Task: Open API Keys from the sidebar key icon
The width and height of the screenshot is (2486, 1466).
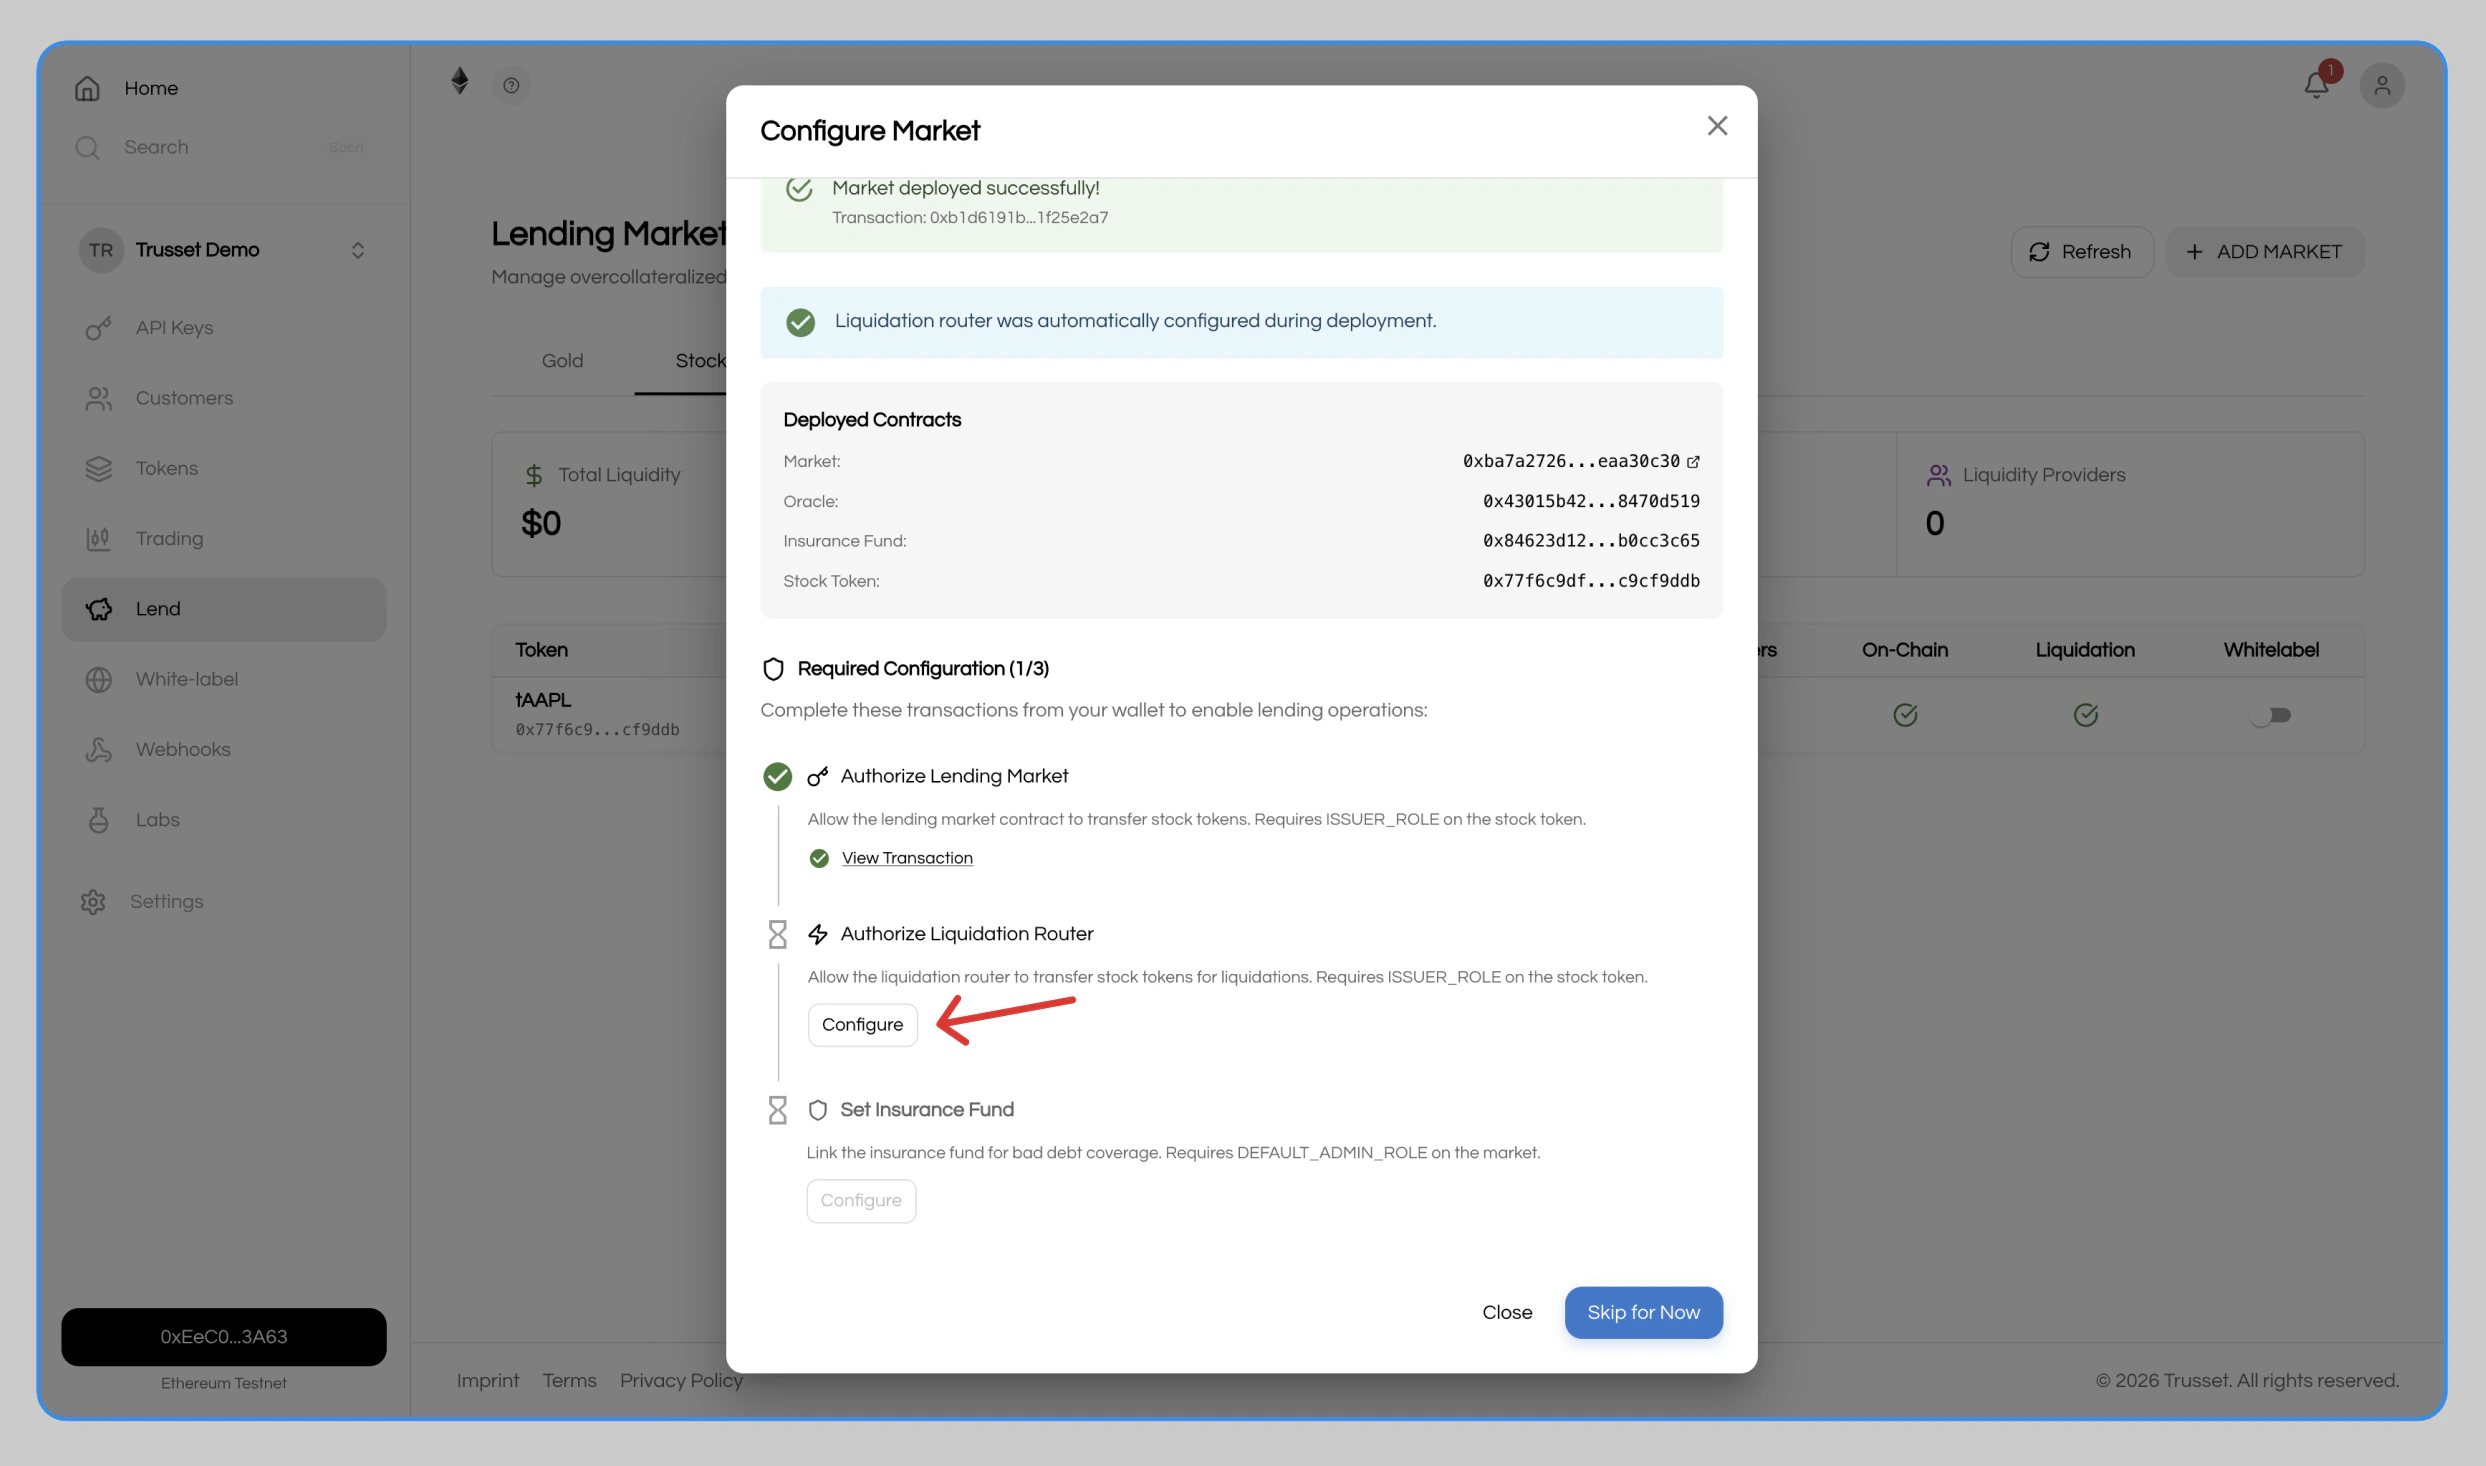Action: 98,328
